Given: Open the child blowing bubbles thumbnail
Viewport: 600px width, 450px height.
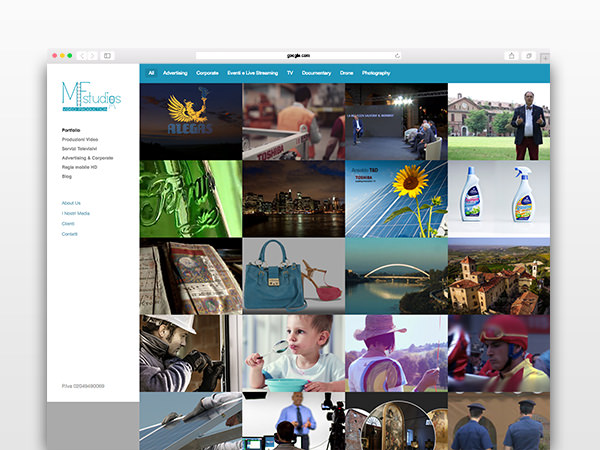Looking at the screenshot, I should [293, 353].
